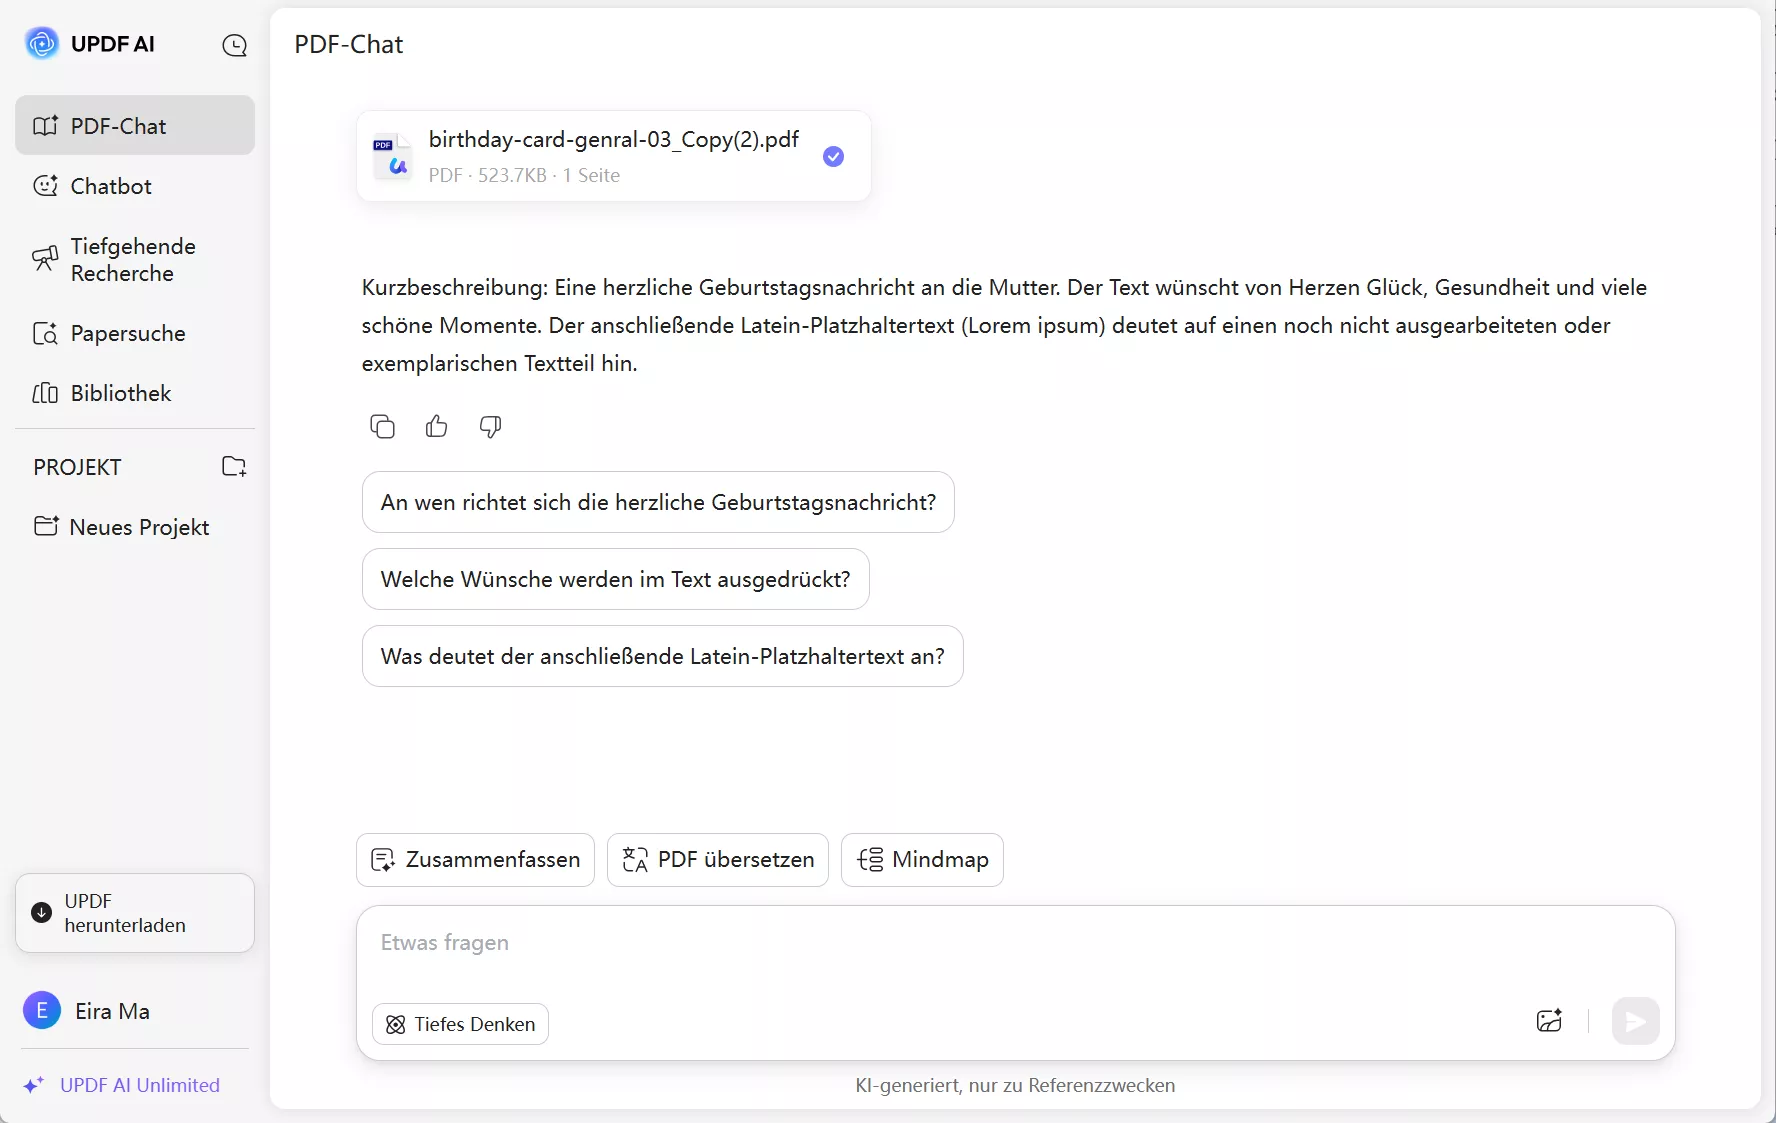This screenshot has height=1123, width=1776.
Task: Ask the suggested question about the Geburtstagsnachricht recipient
Action: (x=658, y=502)
